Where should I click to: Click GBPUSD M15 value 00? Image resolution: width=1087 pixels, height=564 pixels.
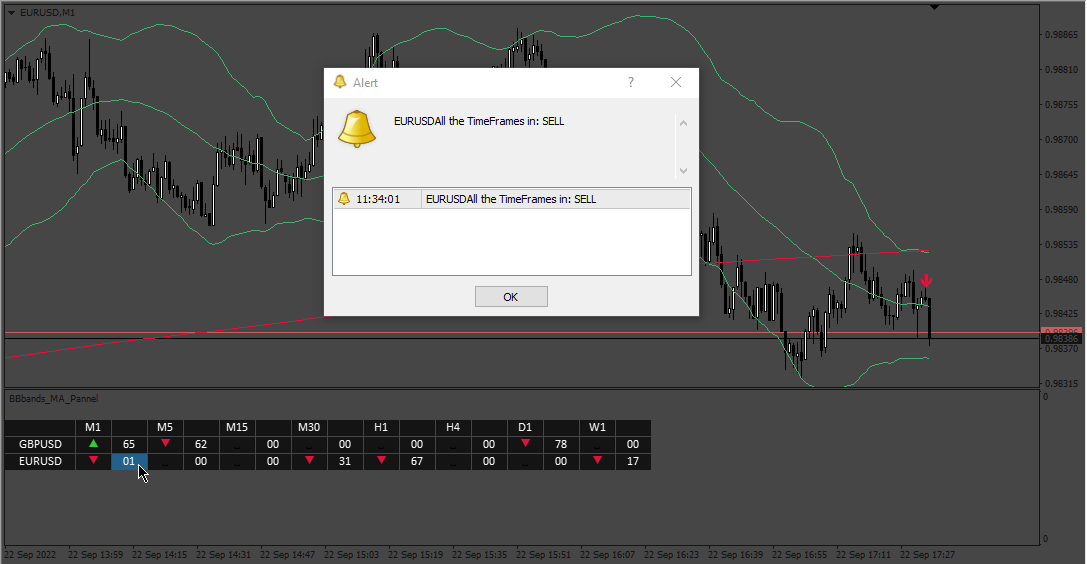273,444
